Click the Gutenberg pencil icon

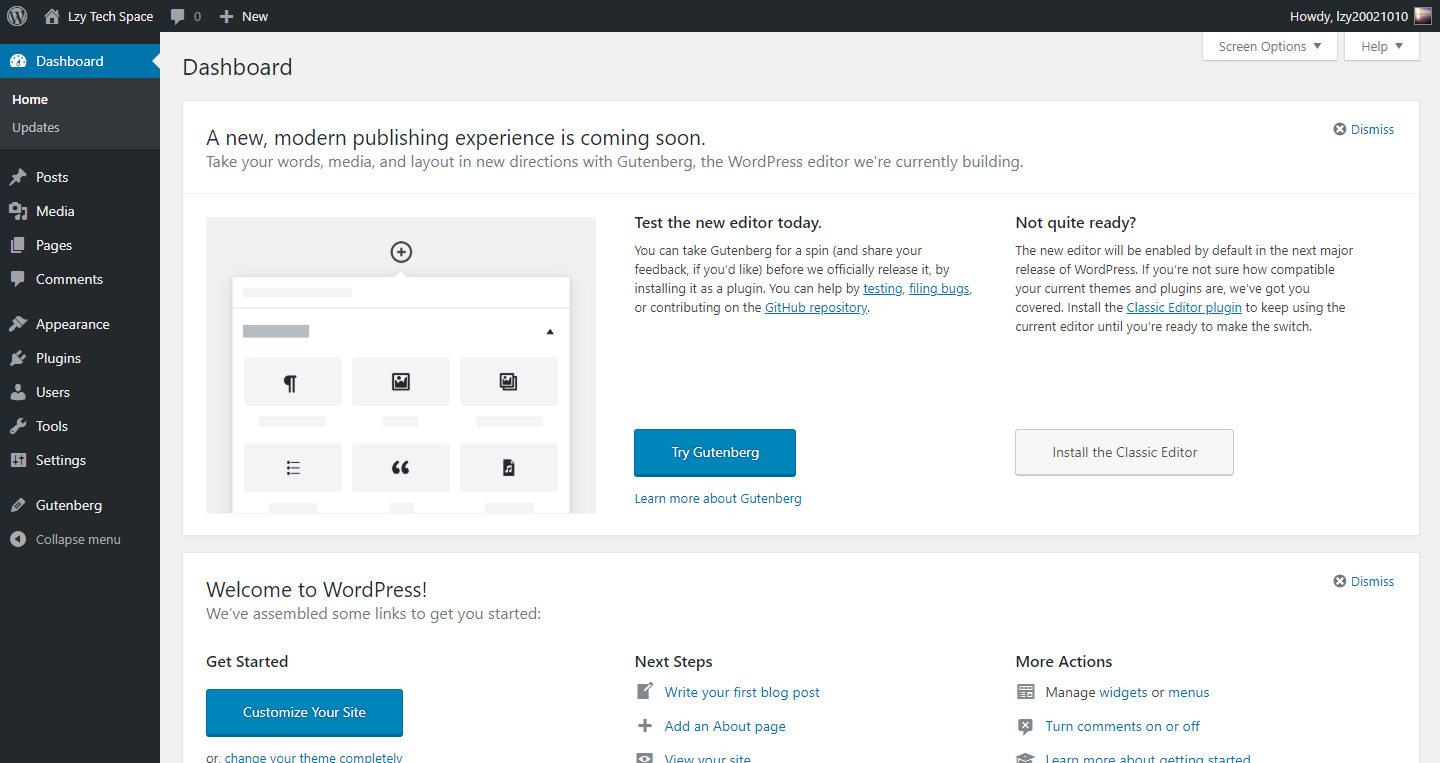[x=18, y=505]
